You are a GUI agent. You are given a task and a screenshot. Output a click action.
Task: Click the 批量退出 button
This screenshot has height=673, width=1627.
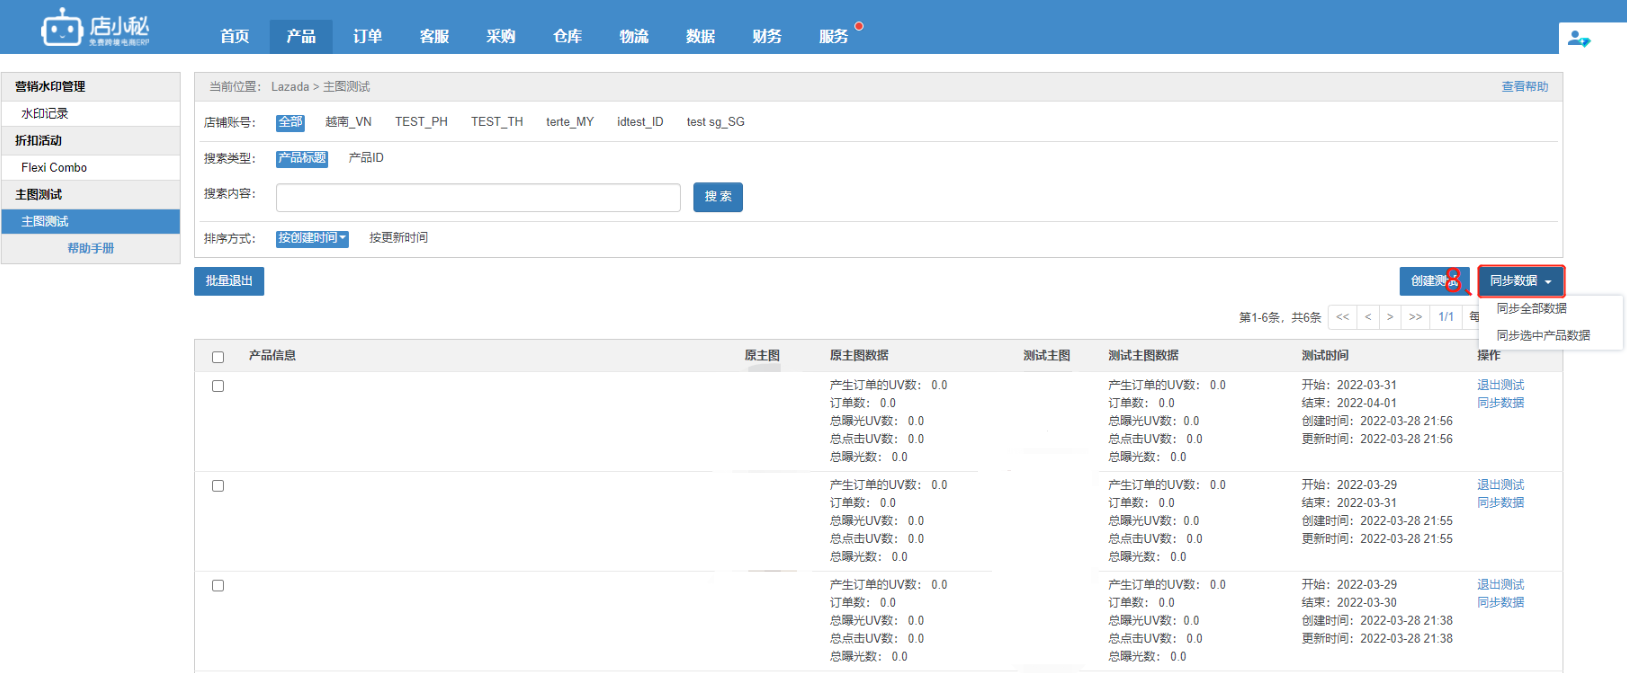point(229,281)
